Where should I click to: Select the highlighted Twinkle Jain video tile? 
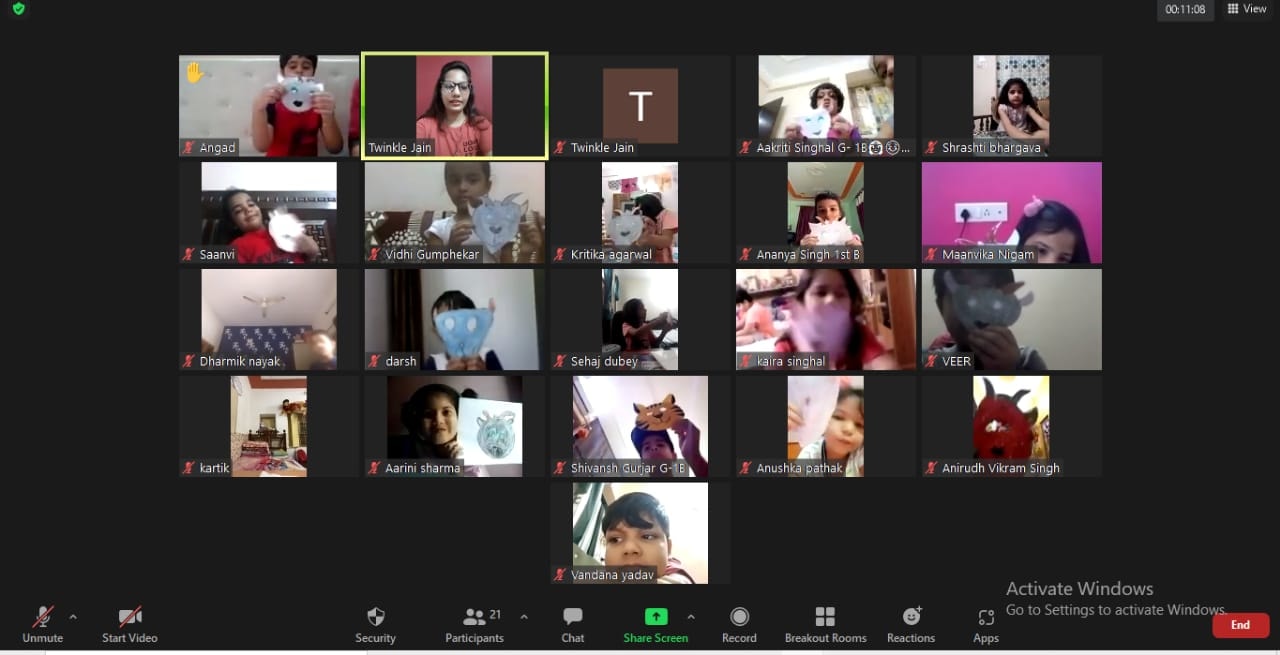(x=455, y=106)
